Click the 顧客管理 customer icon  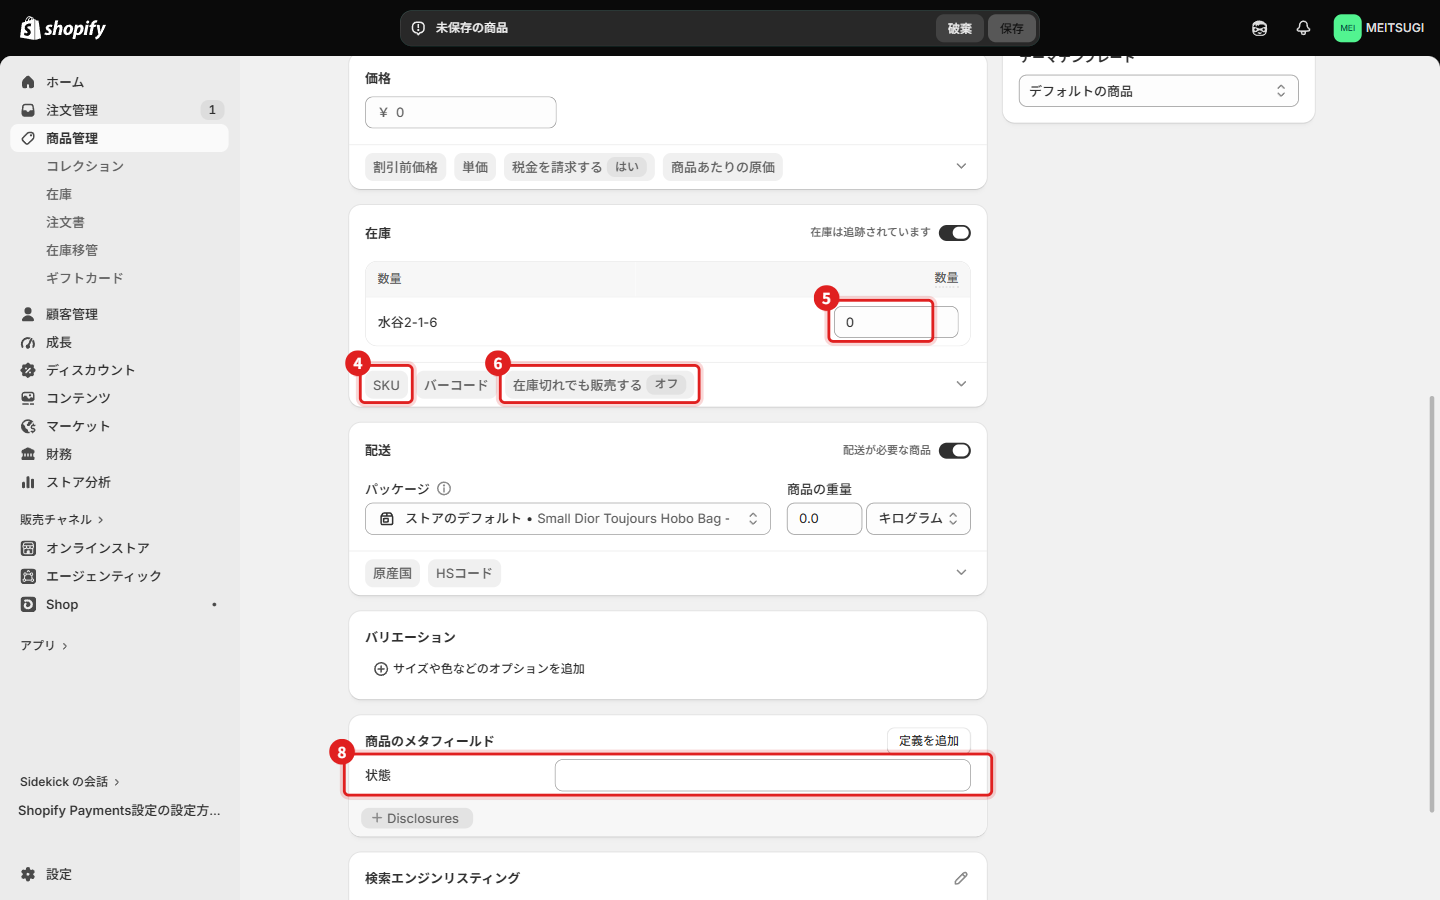tap(28, 314)
